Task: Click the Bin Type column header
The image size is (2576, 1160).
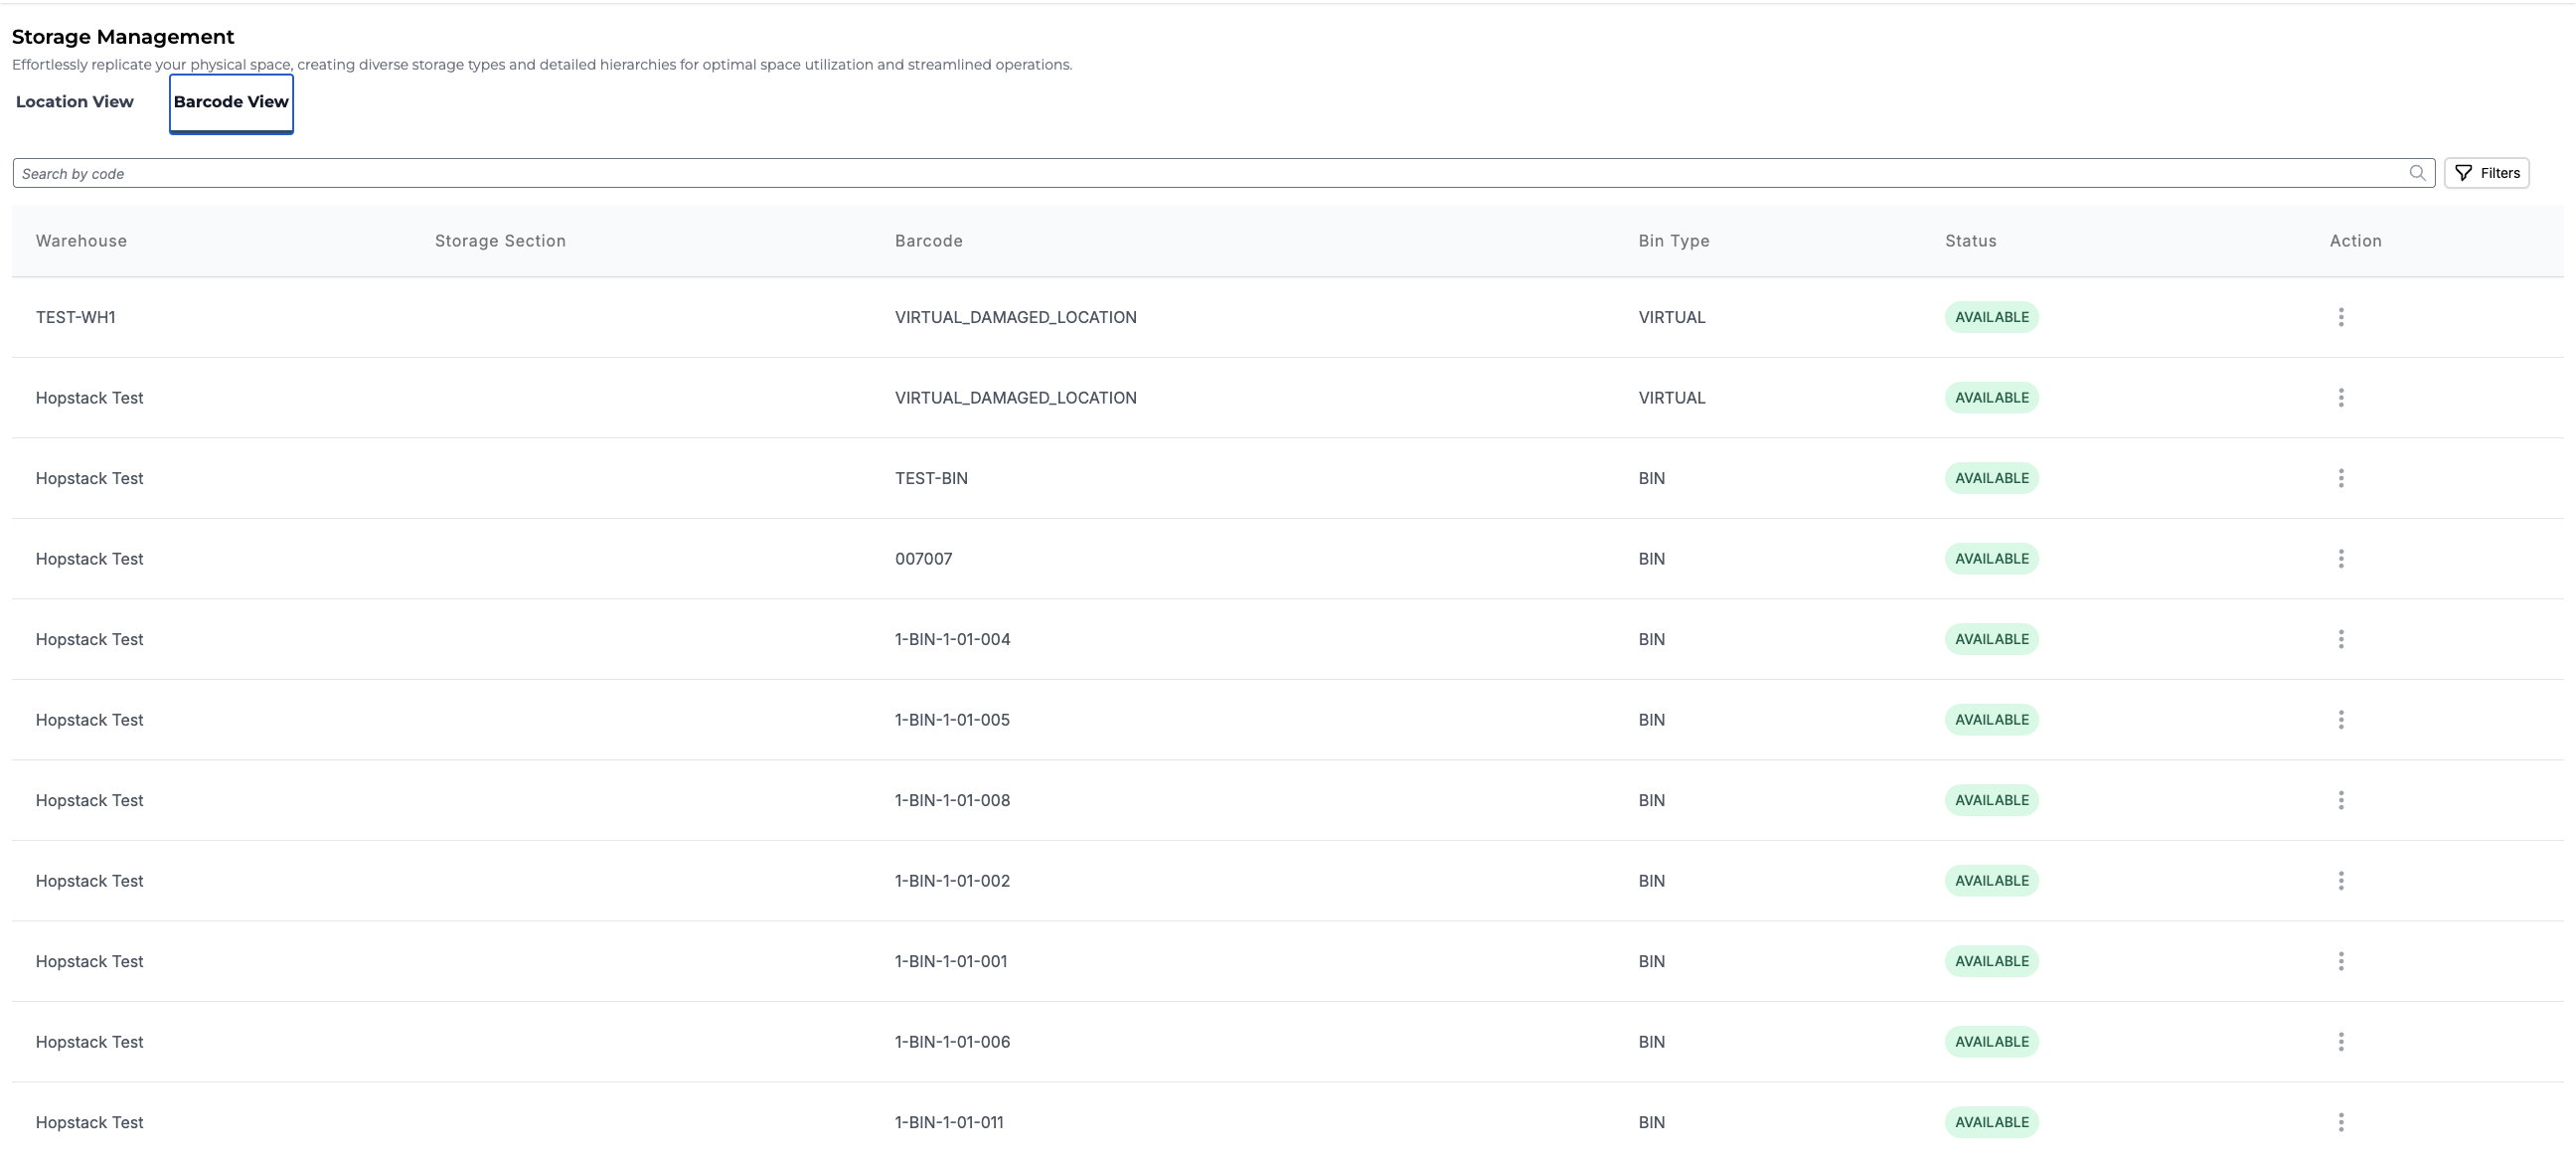Action: click(1673, 241)
